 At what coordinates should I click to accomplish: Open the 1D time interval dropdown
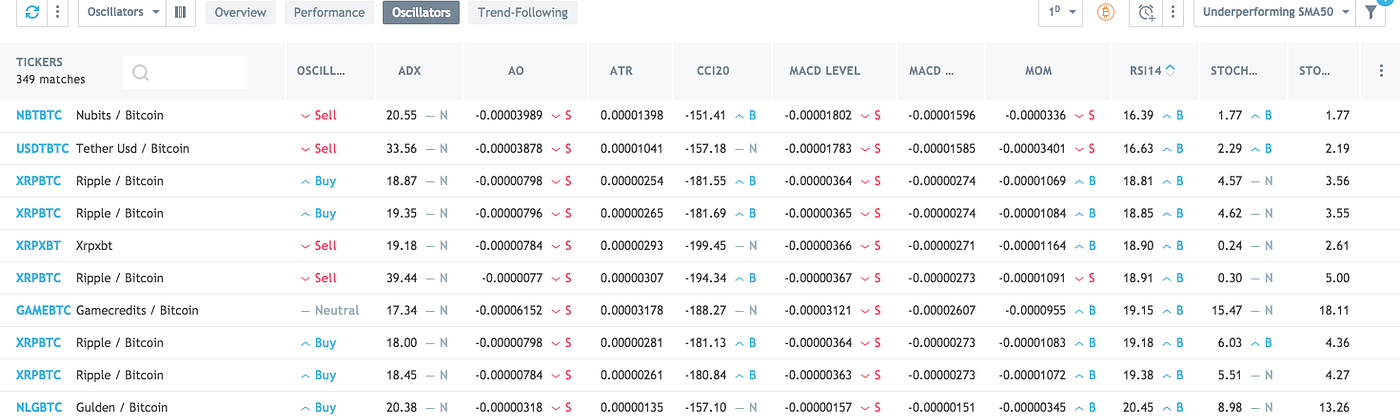[1062, 12]
